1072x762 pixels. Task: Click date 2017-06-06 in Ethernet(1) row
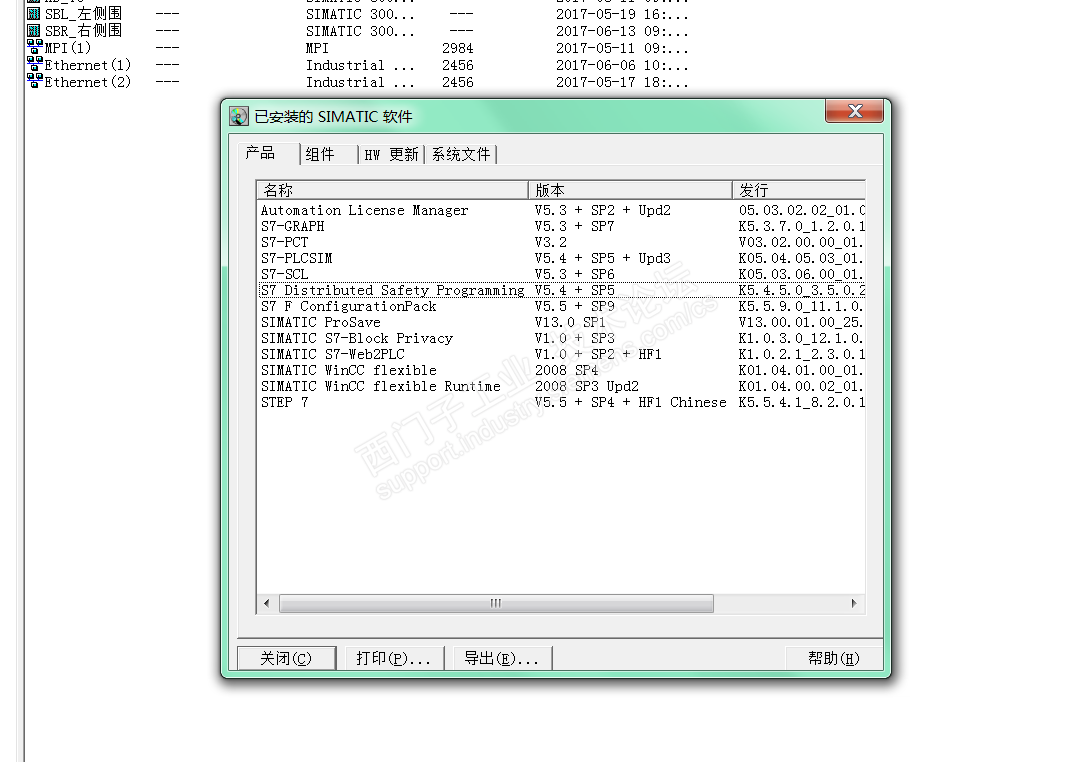click(x=595, y=66)
